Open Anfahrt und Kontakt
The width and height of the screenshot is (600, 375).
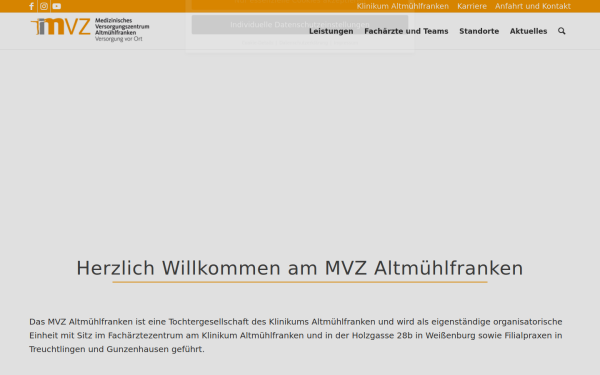[533, 6]
